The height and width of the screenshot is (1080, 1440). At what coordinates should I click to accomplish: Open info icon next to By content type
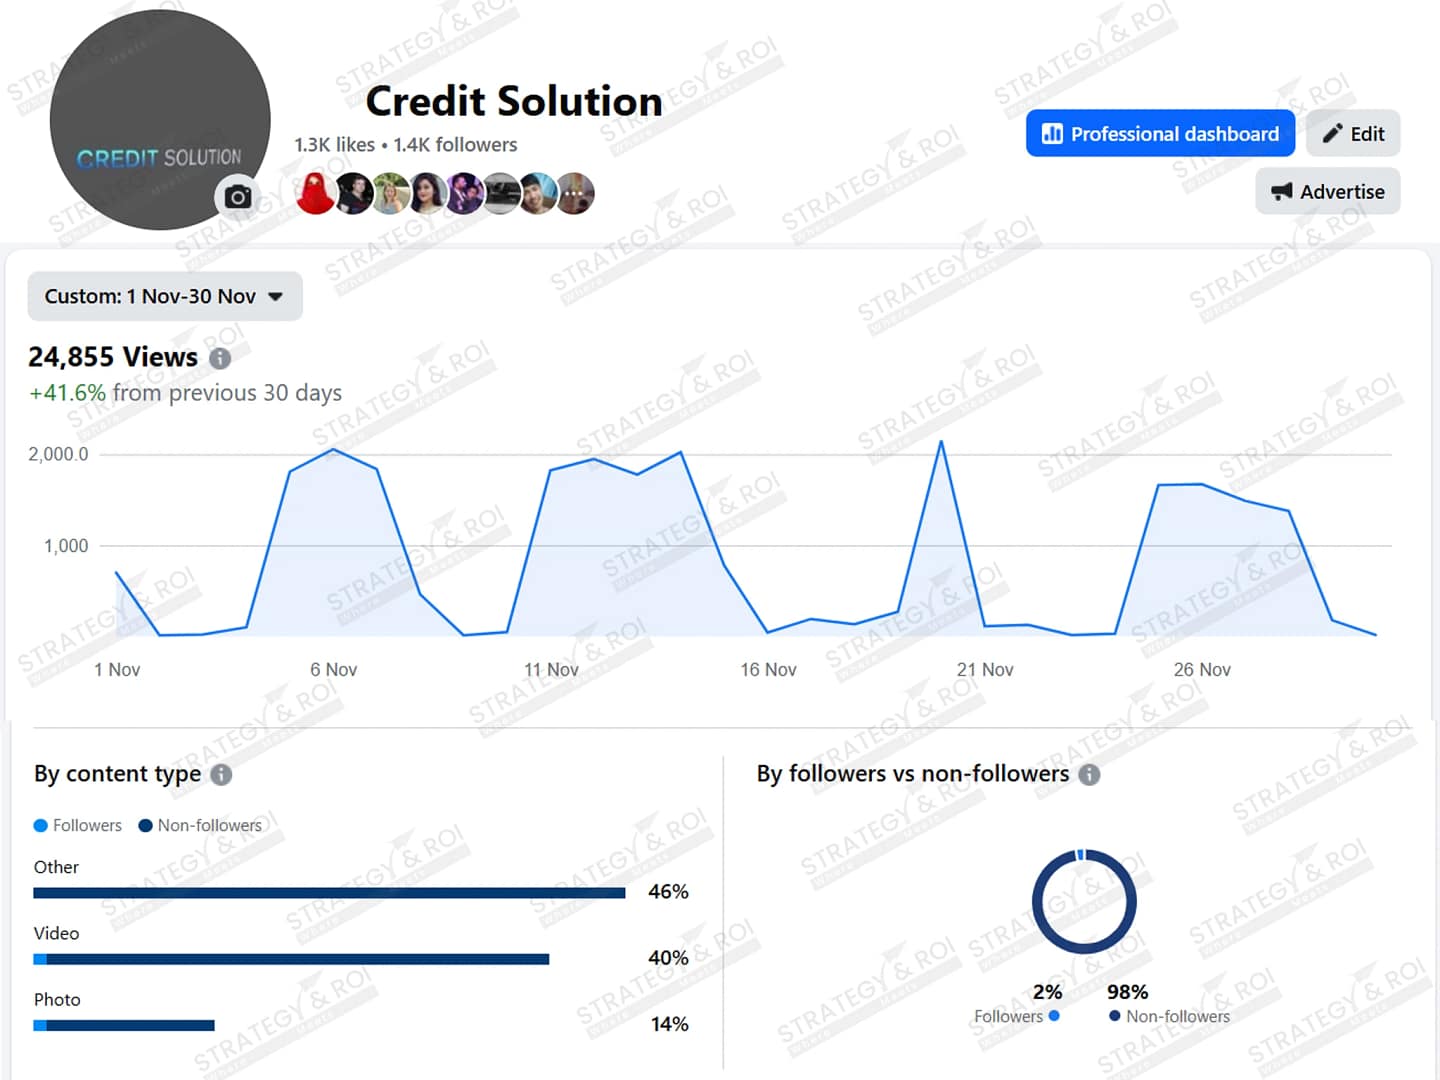pos(222,775)
